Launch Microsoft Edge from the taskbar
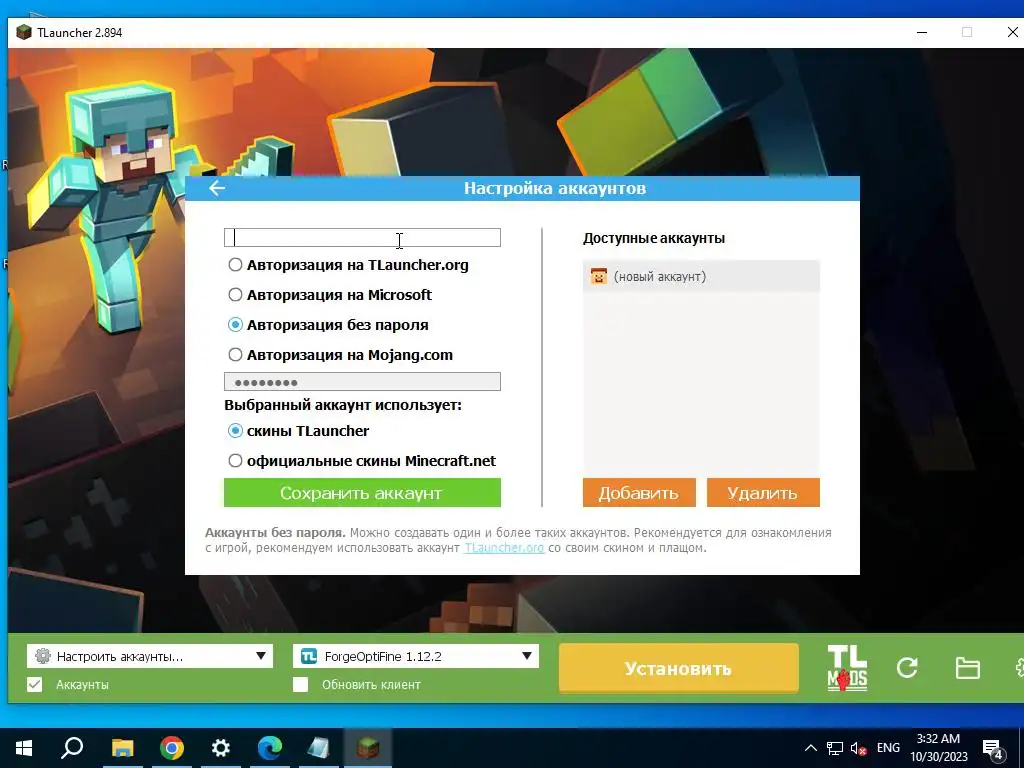The width and height of the screenshot is (1024, 768). pos(270,748)
